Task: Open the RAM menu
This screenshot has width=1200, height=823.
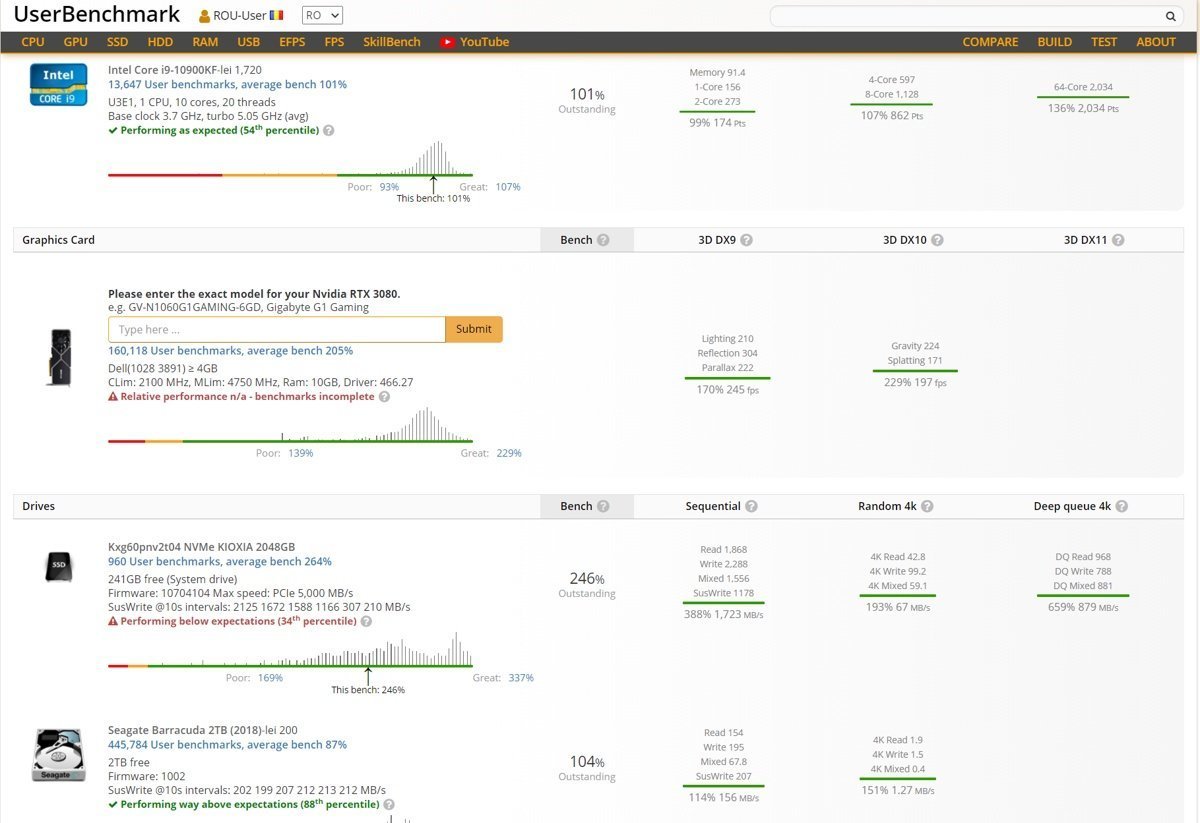Action: pos(205,42)
